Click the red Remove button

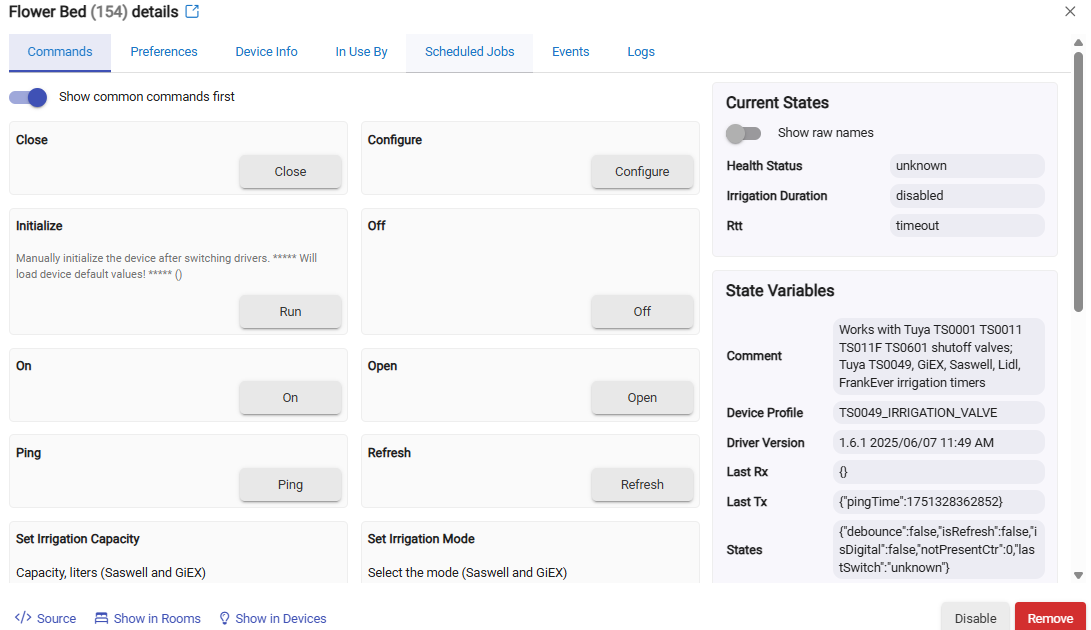[1050, 618]
